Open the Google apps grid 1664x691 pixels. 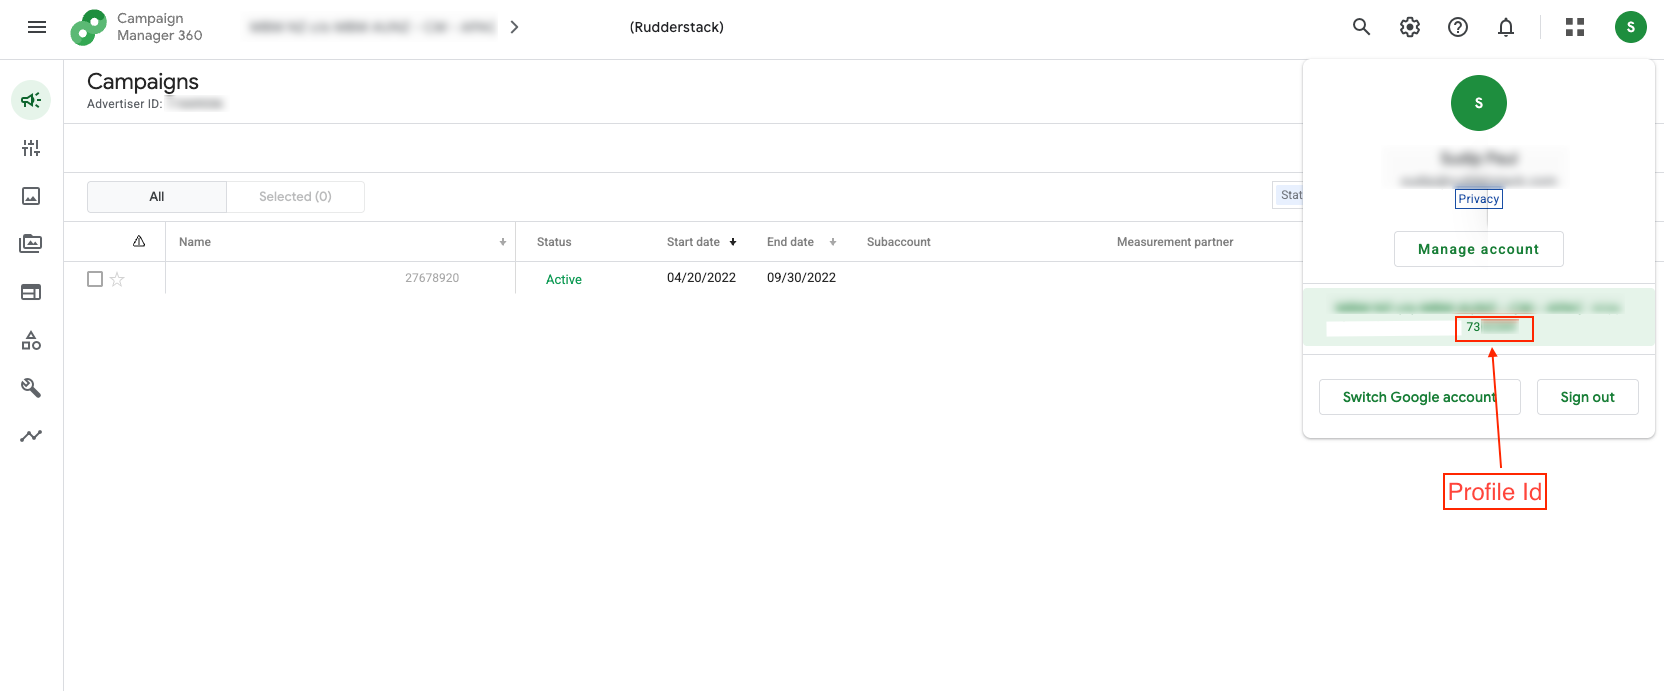tap(1575, 27)
